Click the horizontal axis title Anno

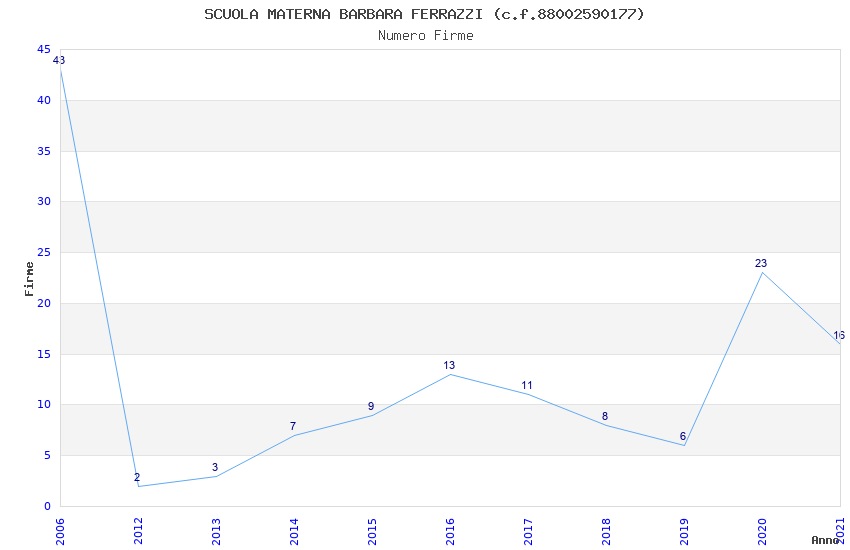click(825, 540)
